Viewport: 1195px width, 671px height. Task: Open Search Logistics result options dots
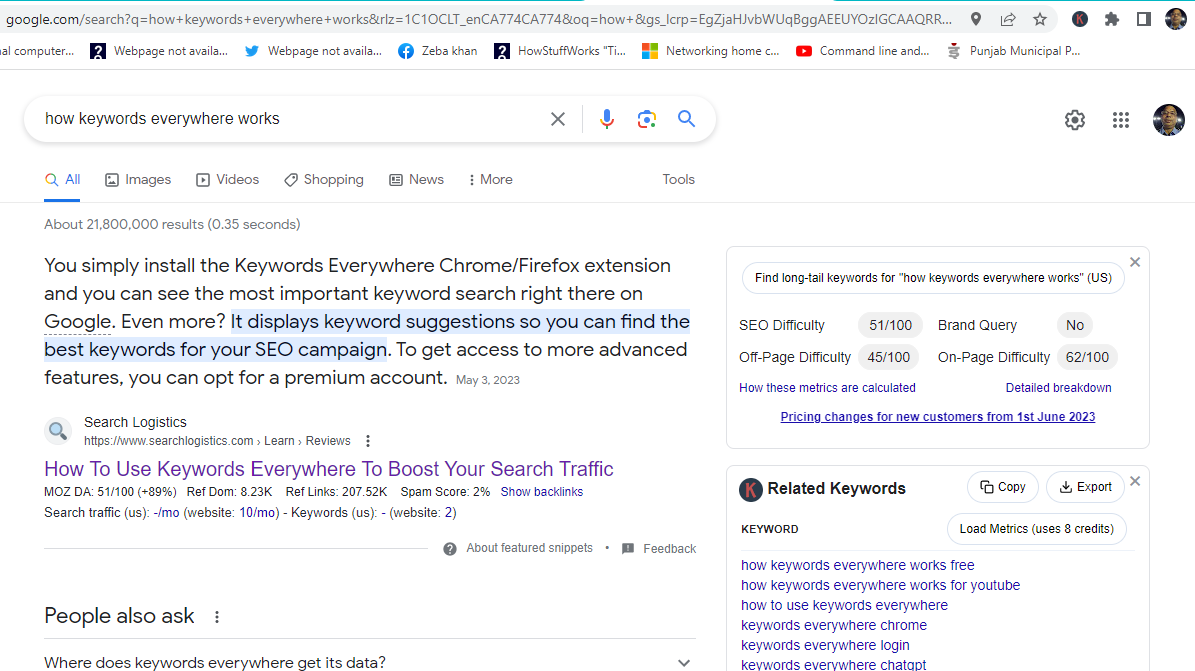tap(368, 441)
